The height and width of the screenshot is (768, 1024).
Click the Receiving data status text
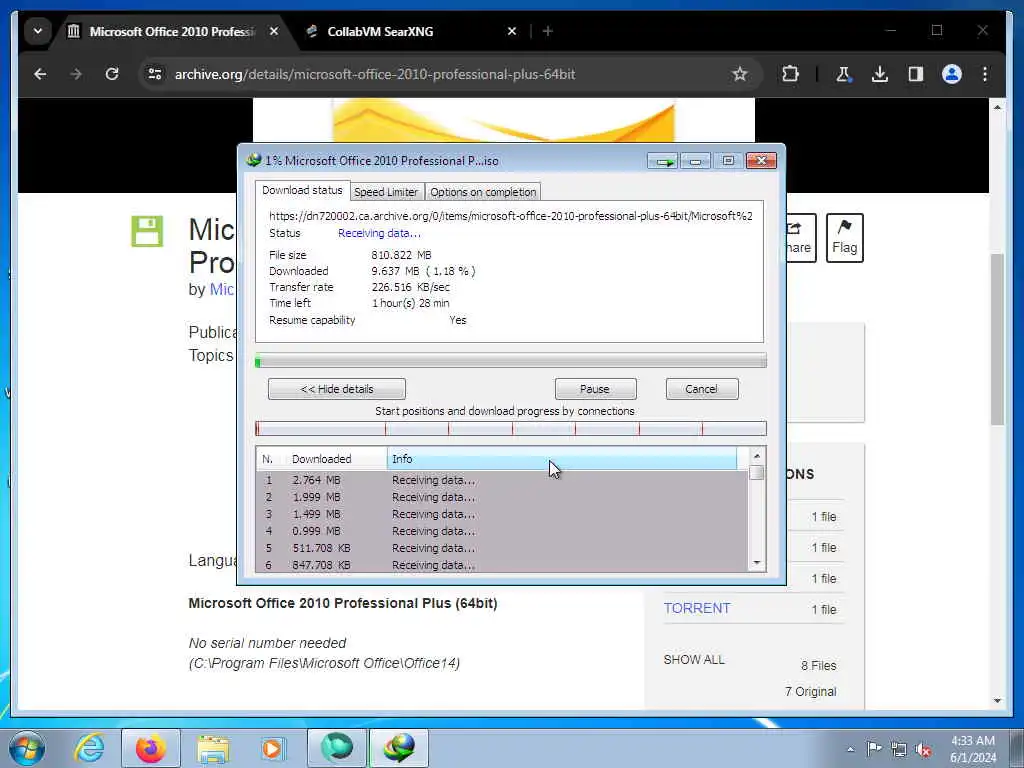[x=379, y=233]
